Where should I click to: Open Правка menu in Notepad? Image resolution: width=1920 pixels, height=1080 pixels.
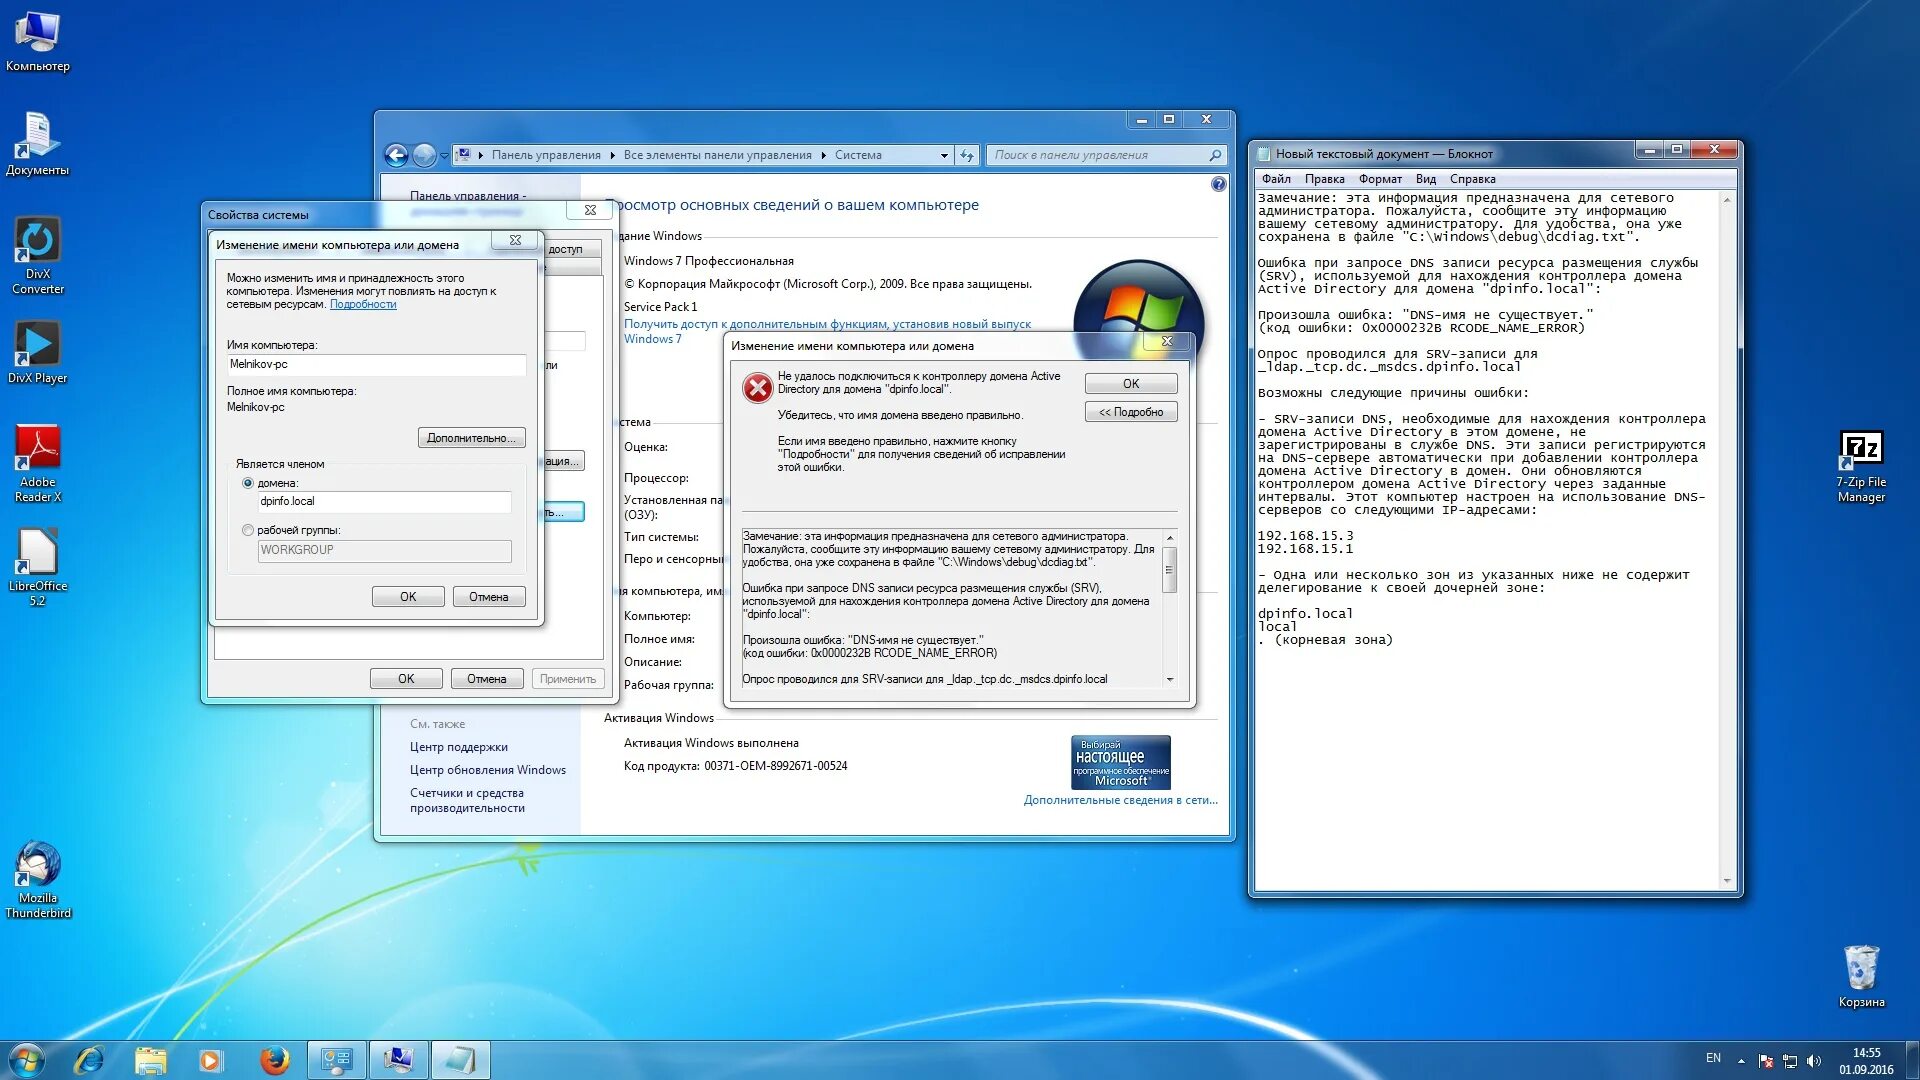(1324, 179)
